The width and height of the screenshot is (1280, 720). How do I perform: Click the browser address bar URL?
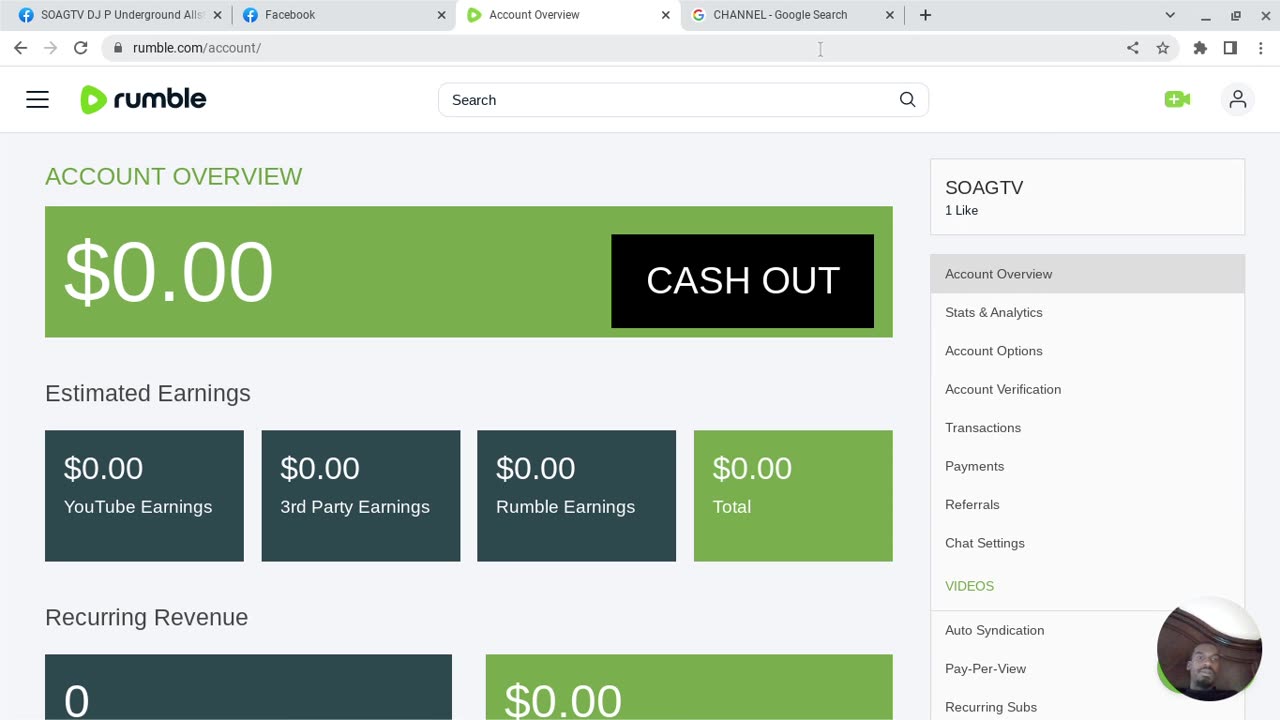(x=197, y=48)
